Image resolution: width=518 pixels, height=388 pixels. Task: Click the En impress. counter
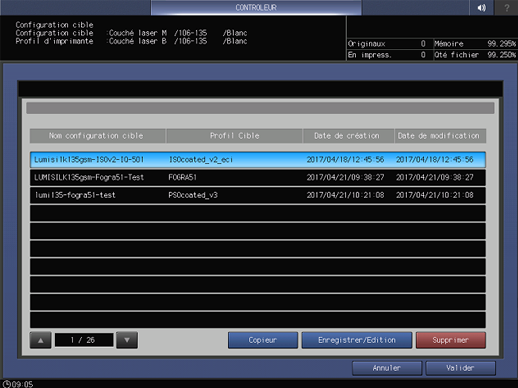pos(389,55)
